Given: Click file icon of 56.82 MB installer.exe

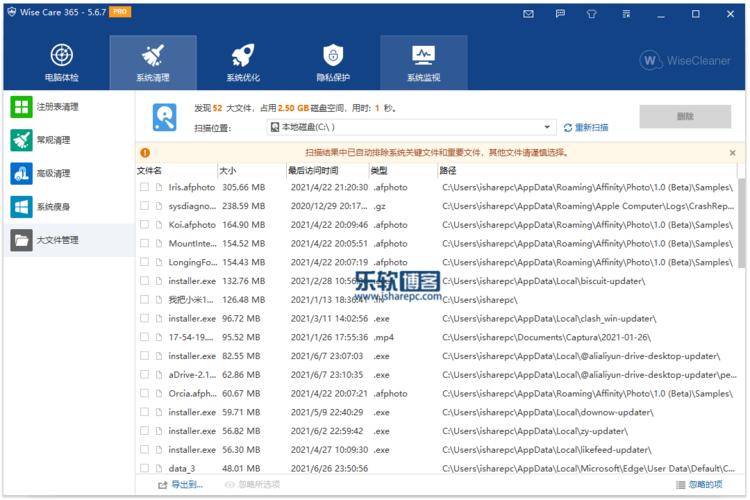Looking at the screenshot, I should tap(159, 431).
